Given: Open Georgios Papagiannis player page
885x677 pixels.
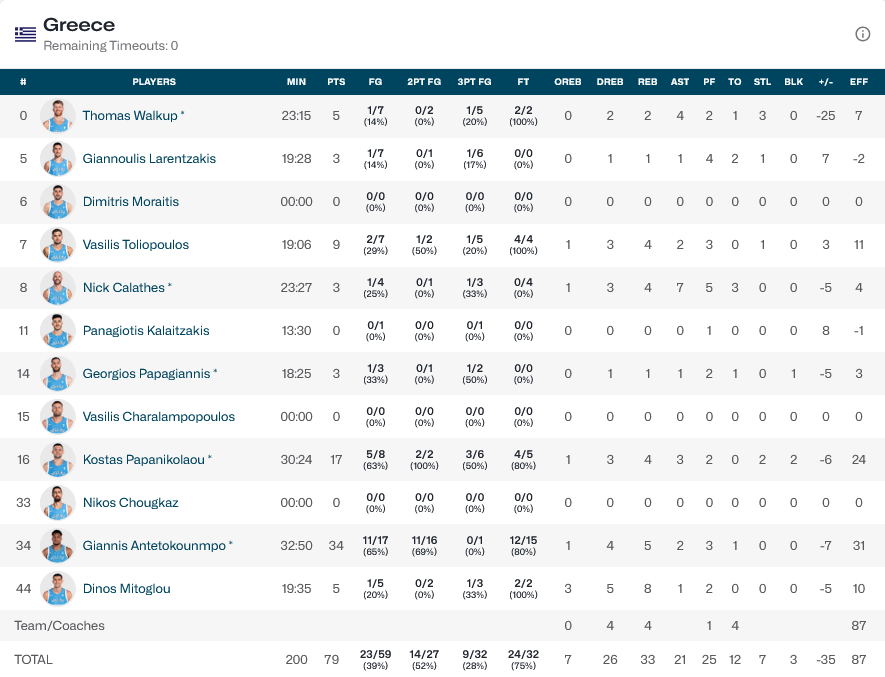Looking at the screenshot, I should pyautogui.click(x=146, y=374).
